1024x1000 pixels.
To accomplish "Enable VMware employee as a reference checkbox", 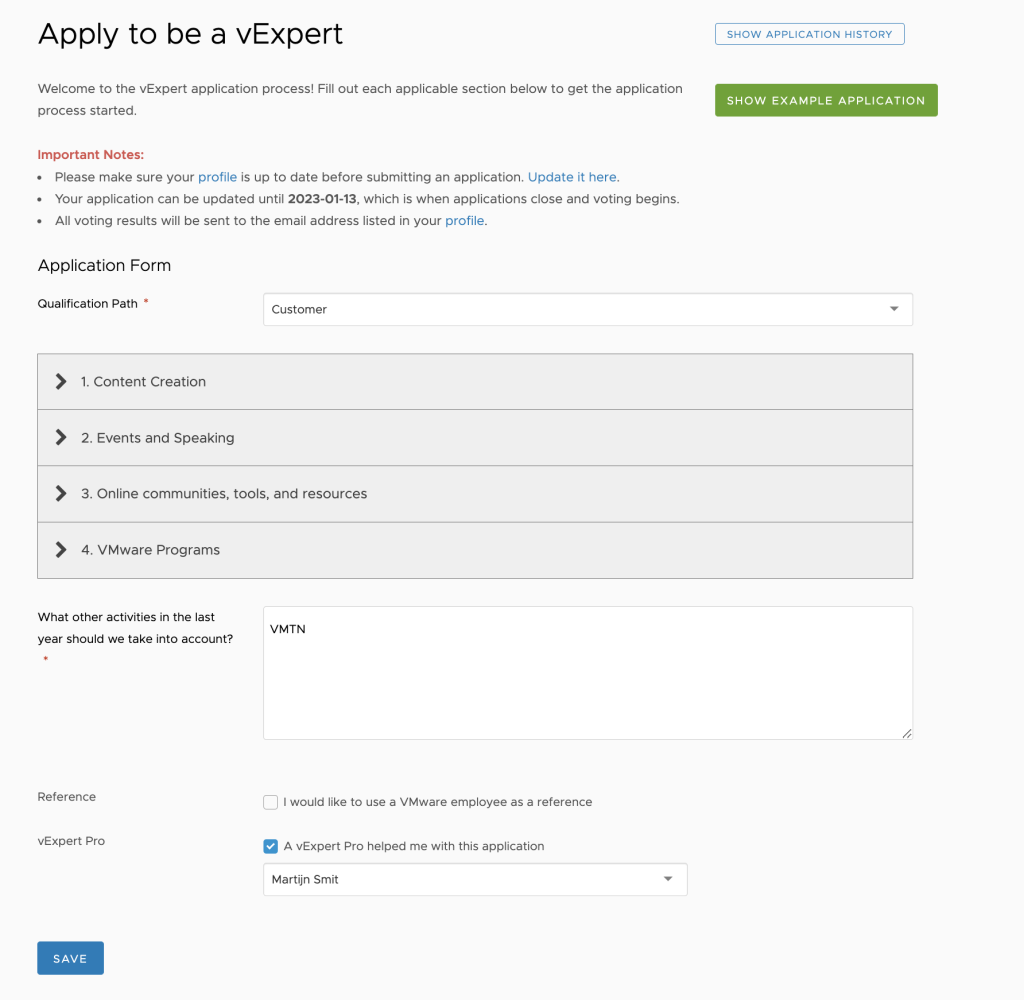I will tap(271, 802).
